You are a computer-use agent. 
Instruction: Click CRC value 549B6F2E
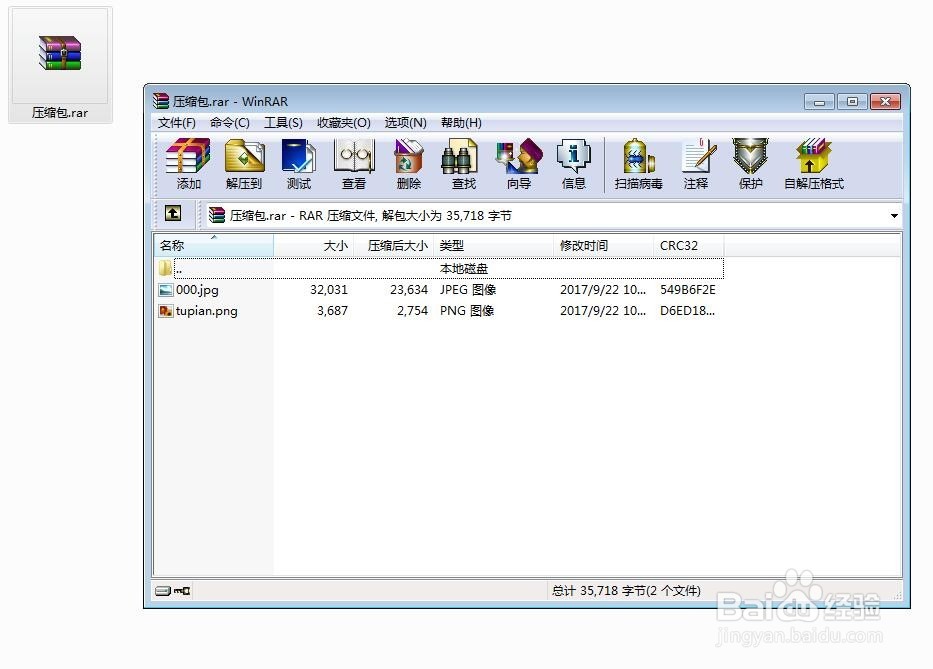688,290
